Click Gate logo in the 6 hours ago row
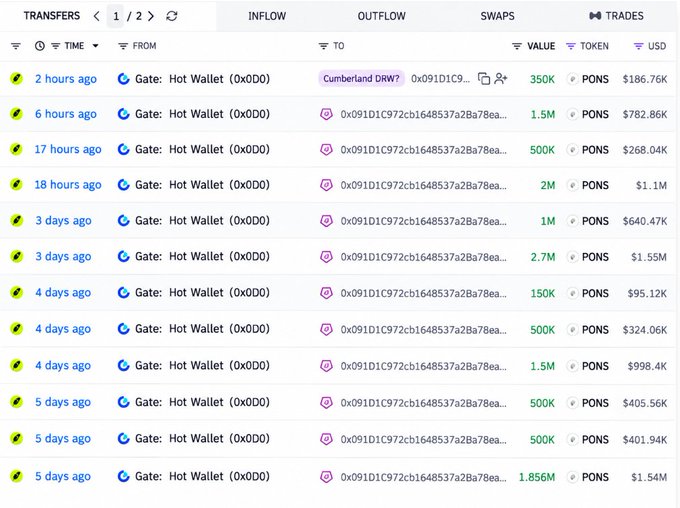 tap(124, 114)
